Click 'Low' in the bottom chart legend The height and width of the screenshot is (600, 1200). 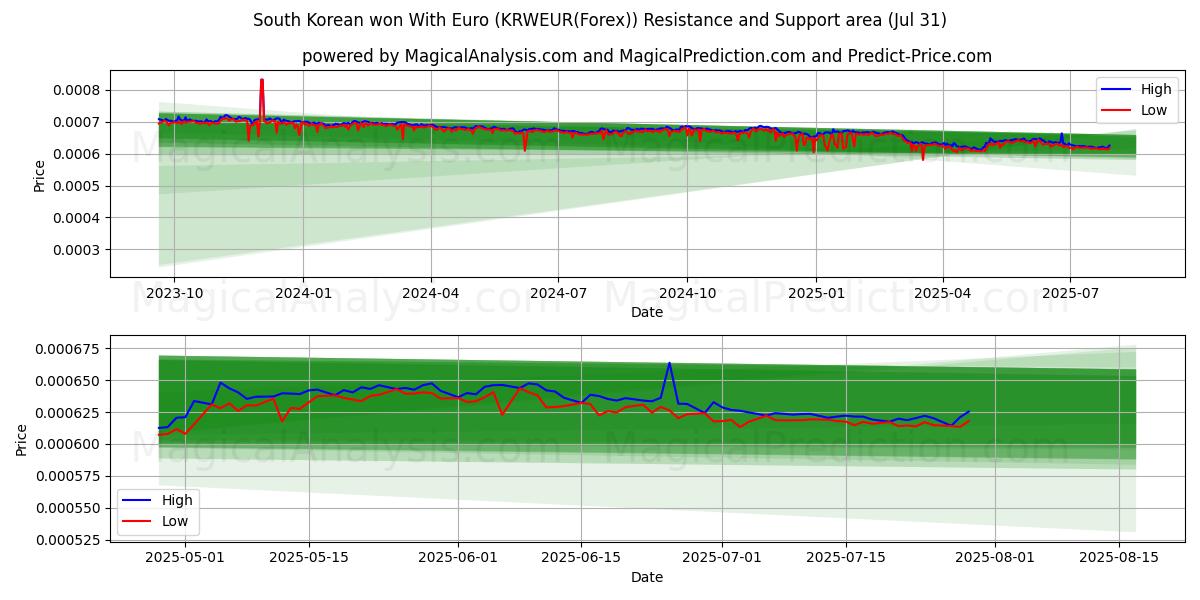tap(176, 521)
